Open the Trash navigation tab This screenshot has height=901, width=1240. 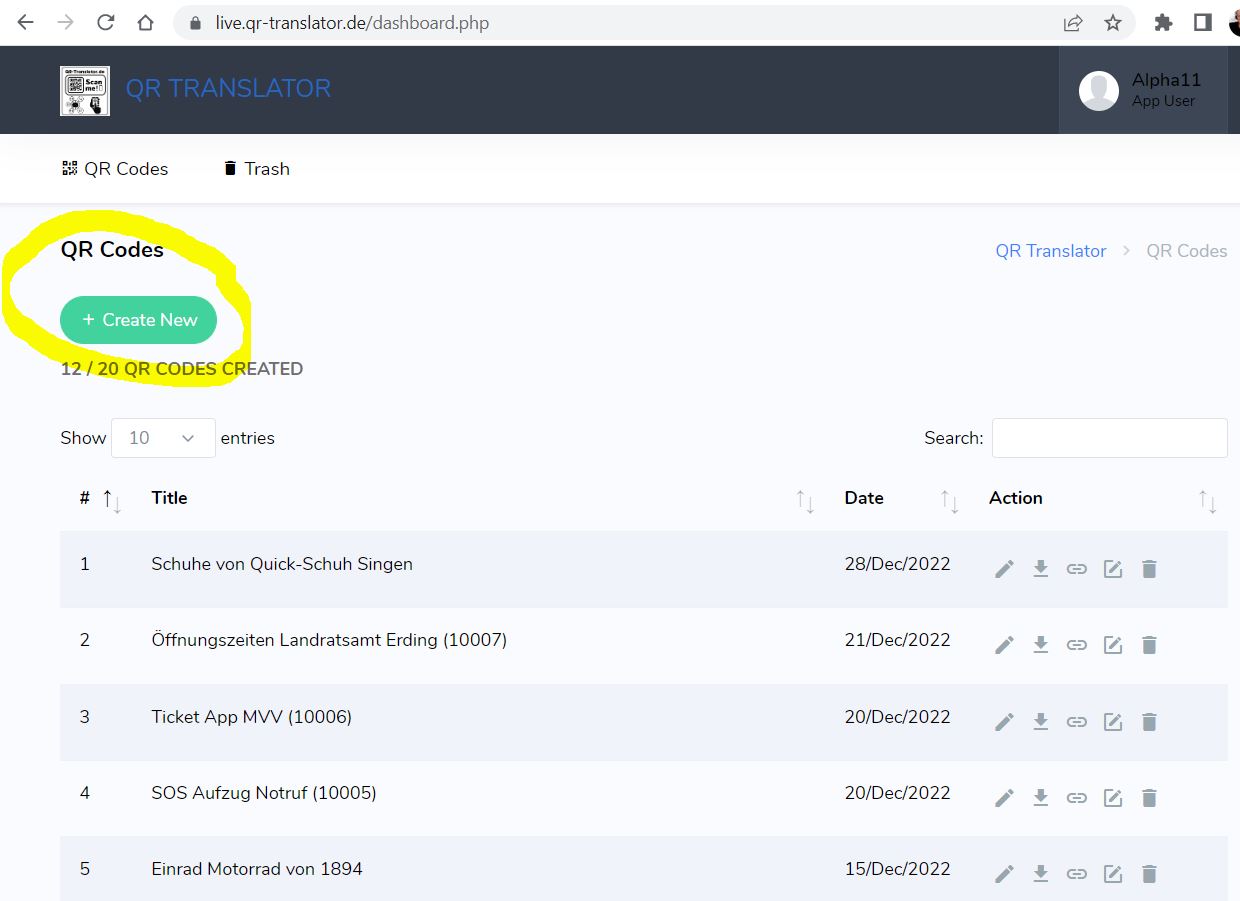[x=256, y=169]
